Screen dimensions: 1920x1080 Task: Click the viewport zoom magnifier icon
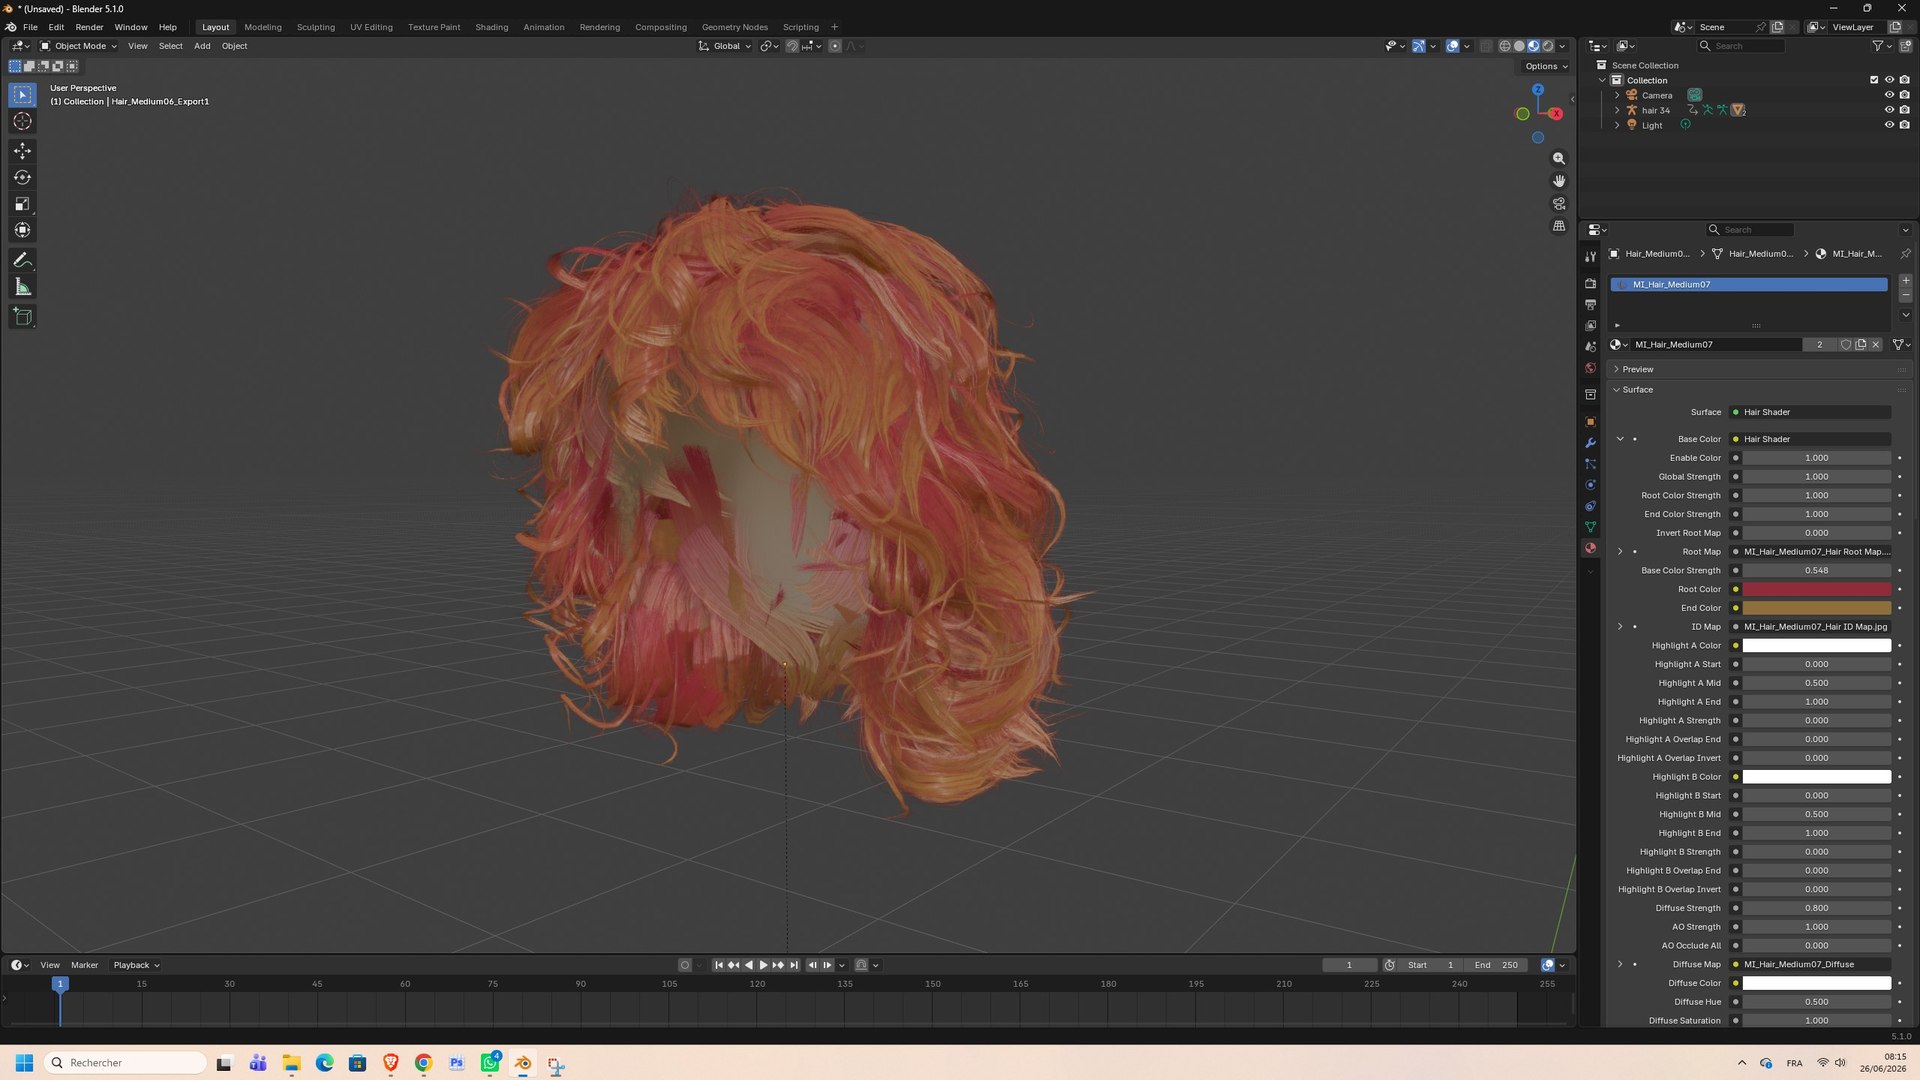point(1559,159)
